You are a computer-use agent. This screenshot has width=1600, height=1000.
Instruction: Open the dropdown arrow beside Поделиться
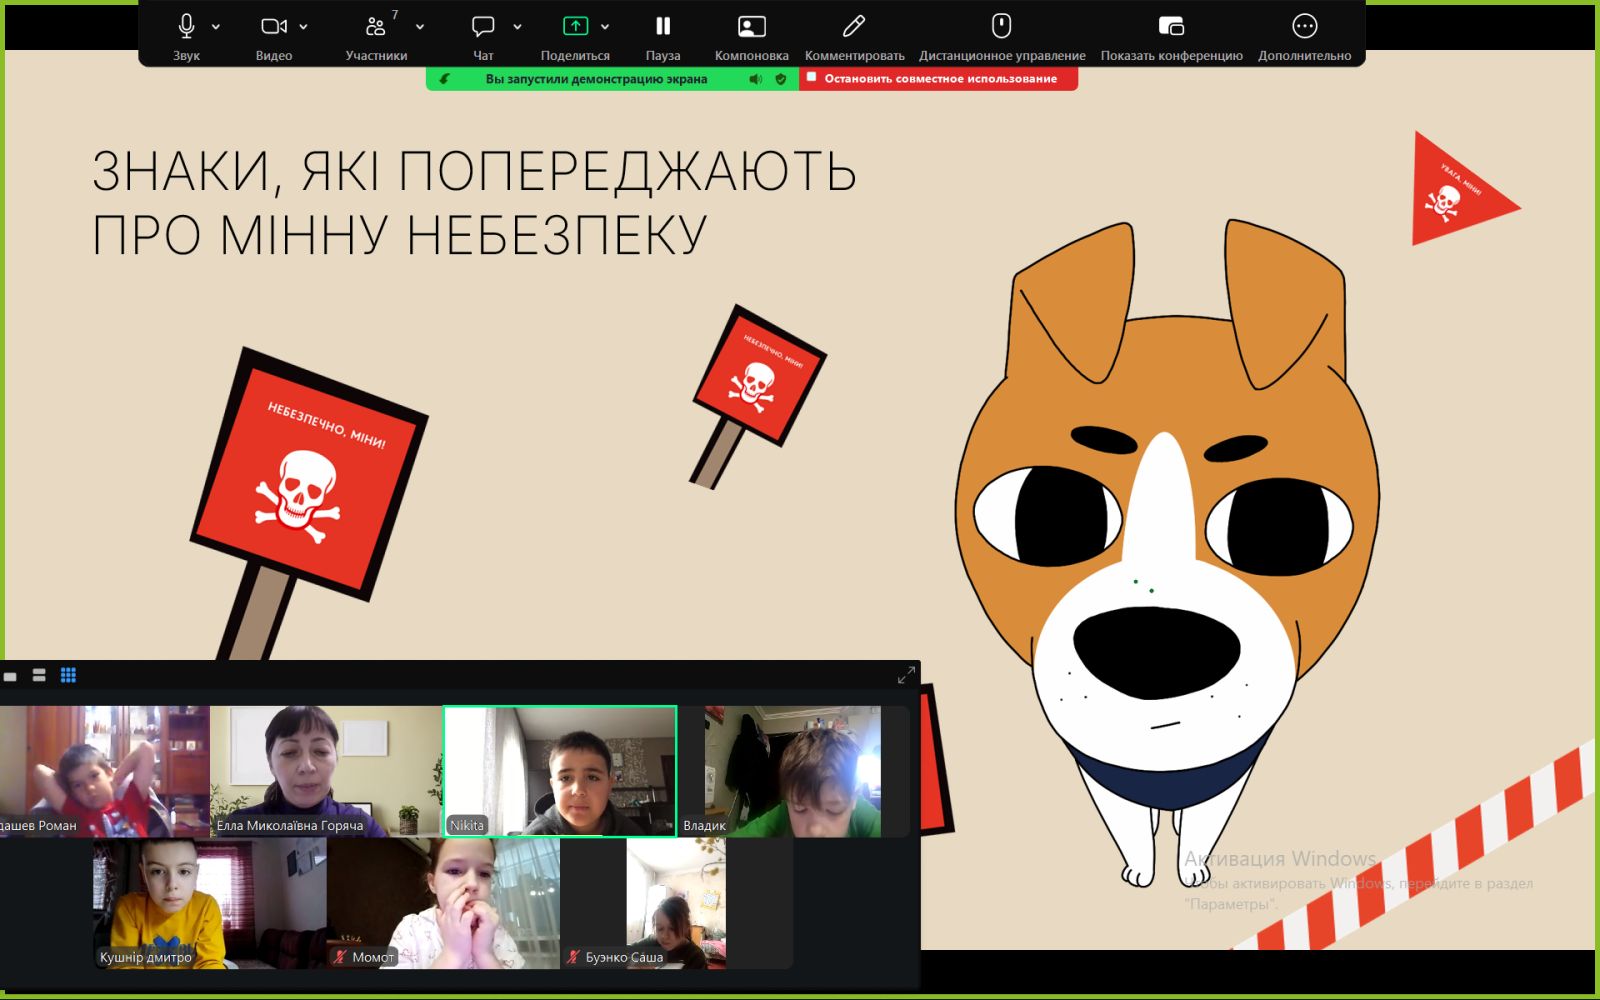coord(605,27)
